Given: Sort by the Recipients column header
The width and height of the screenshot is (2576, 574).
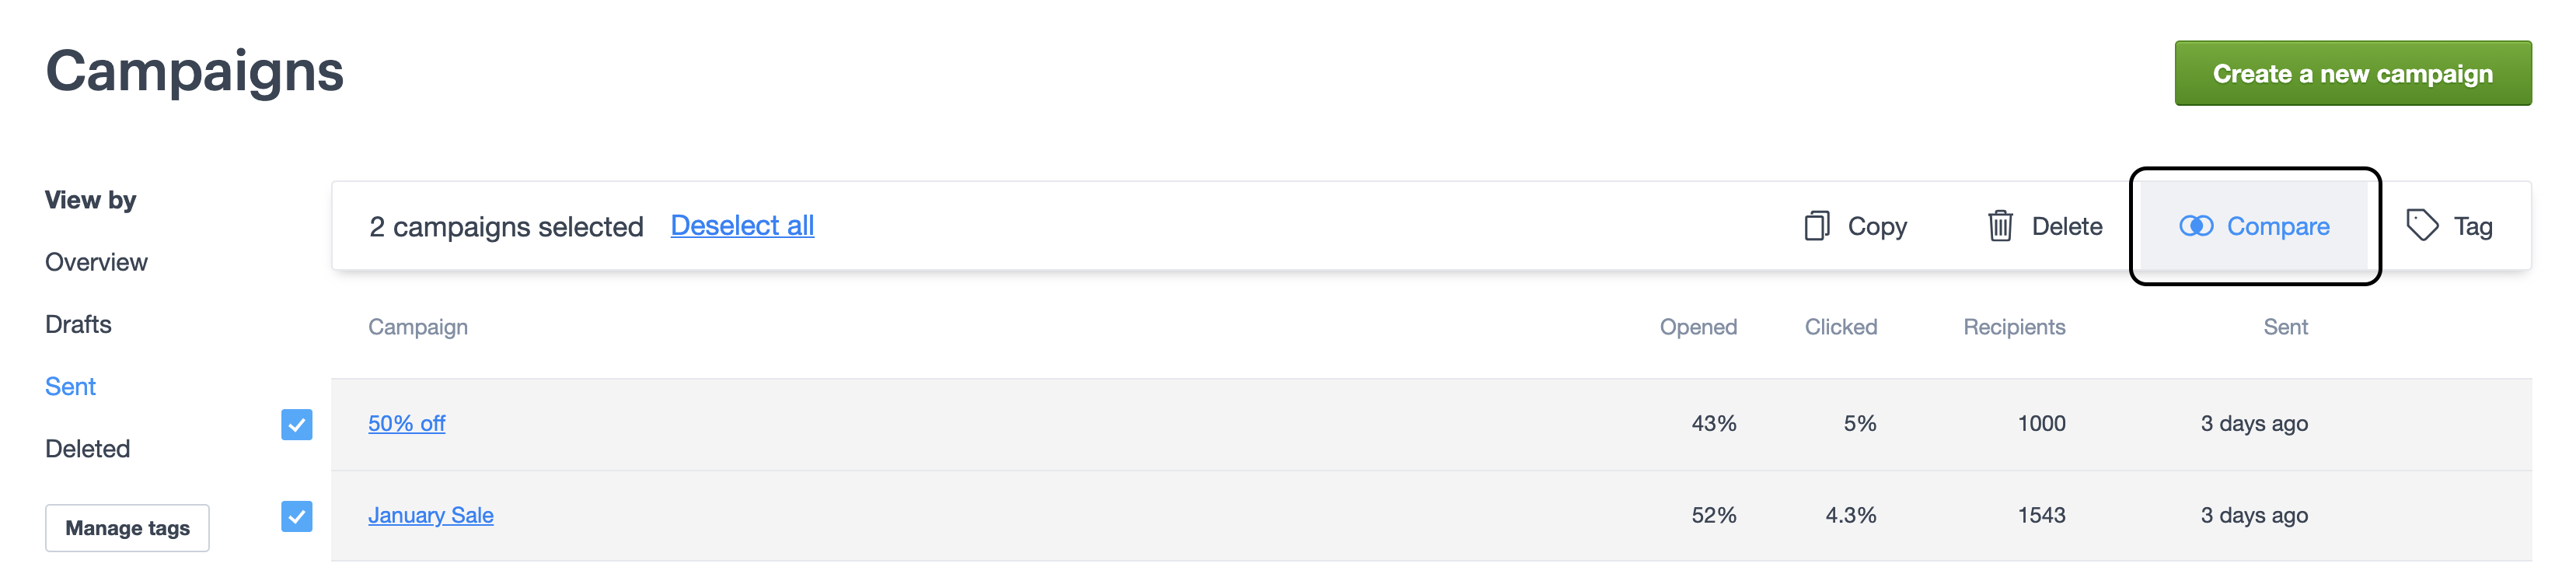Looking at the screenshot, I should click(x=2014, y=327).
